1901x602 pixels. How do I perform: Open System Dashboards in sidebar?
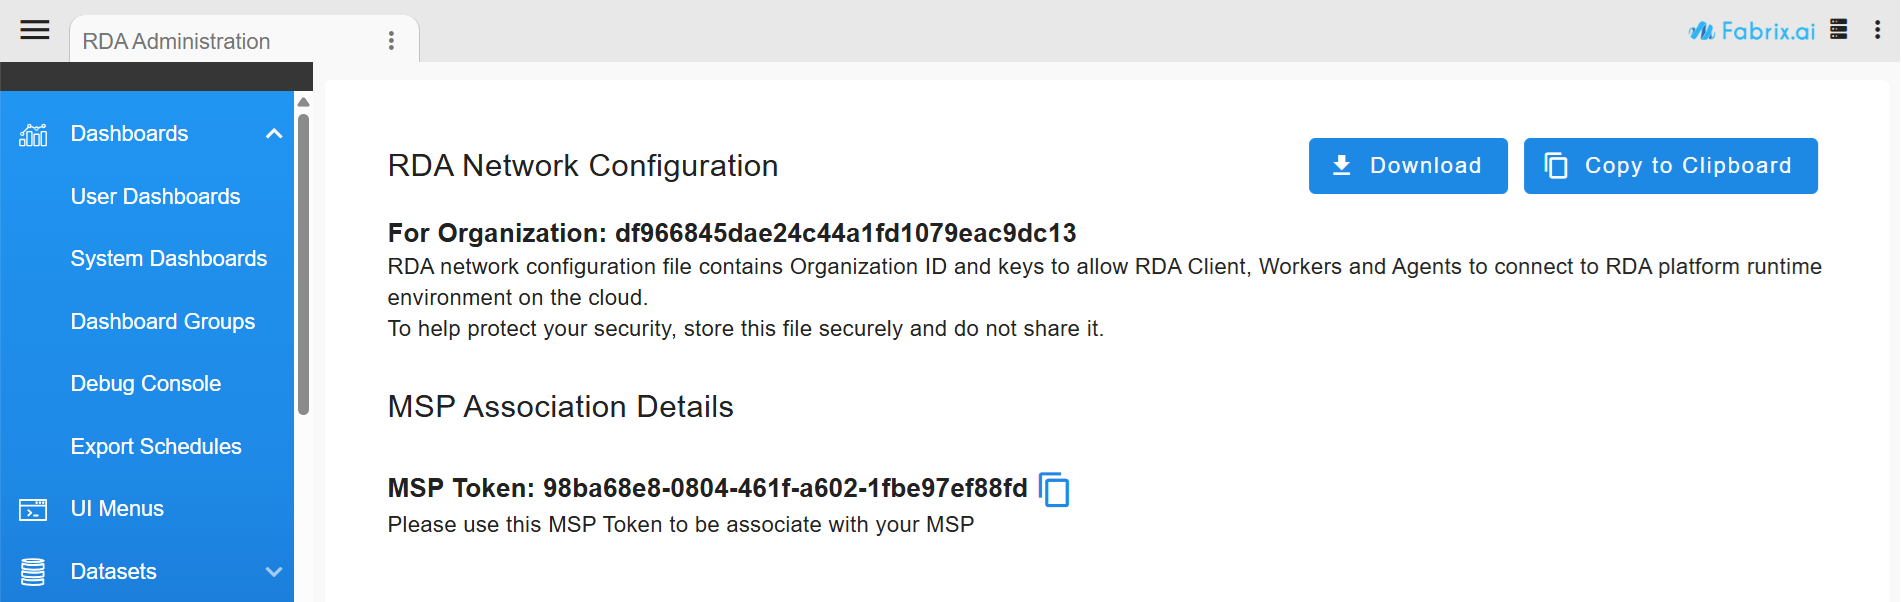pos(168,259)
